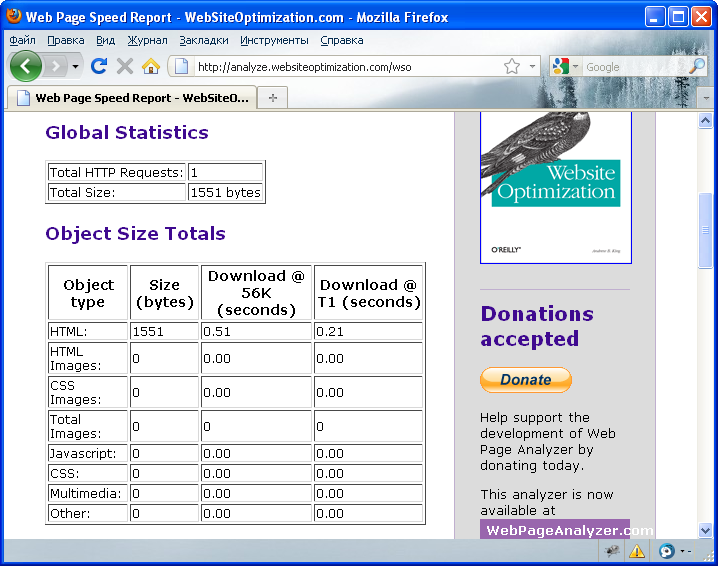Click the warning triangle status bar icon
The width and height of the screenshot is (718, 566).
point(636,551)
